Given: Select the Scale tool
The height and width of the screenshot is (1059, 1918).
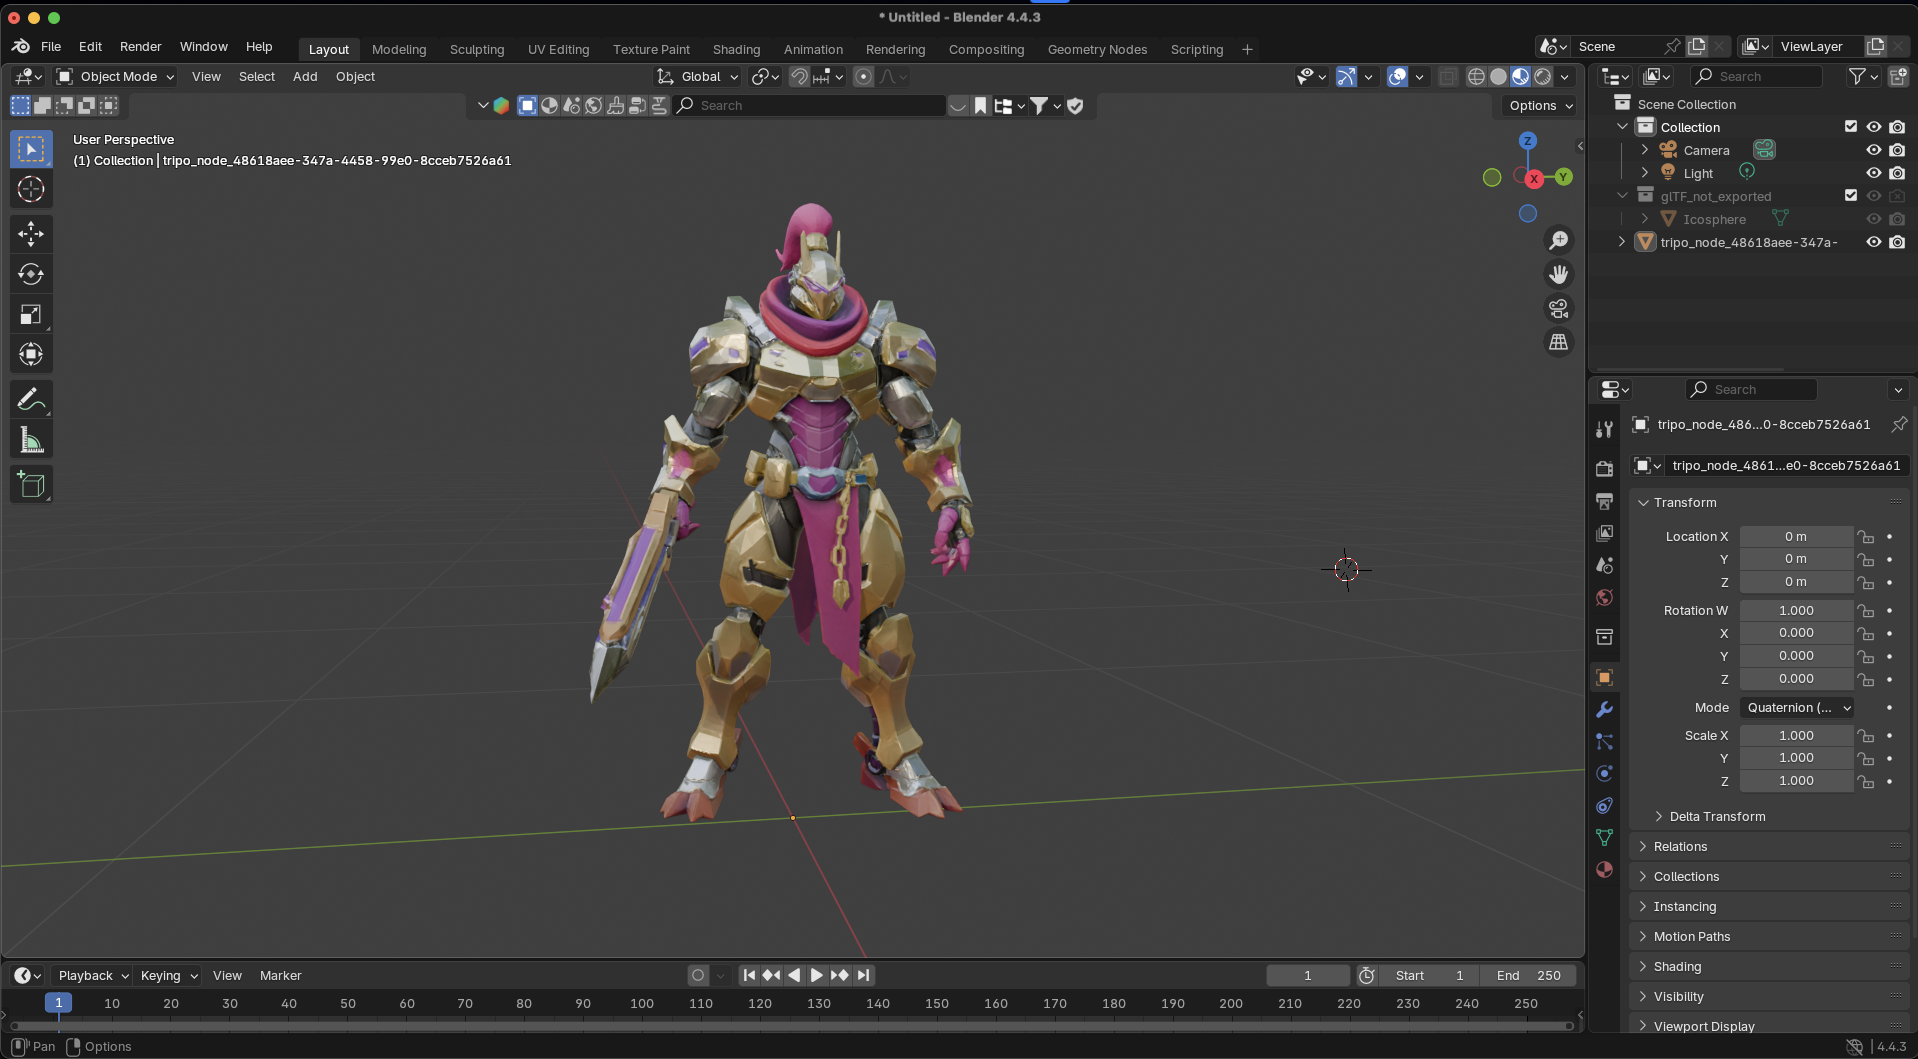Looking at the screenshot, I should click(31, 314).
